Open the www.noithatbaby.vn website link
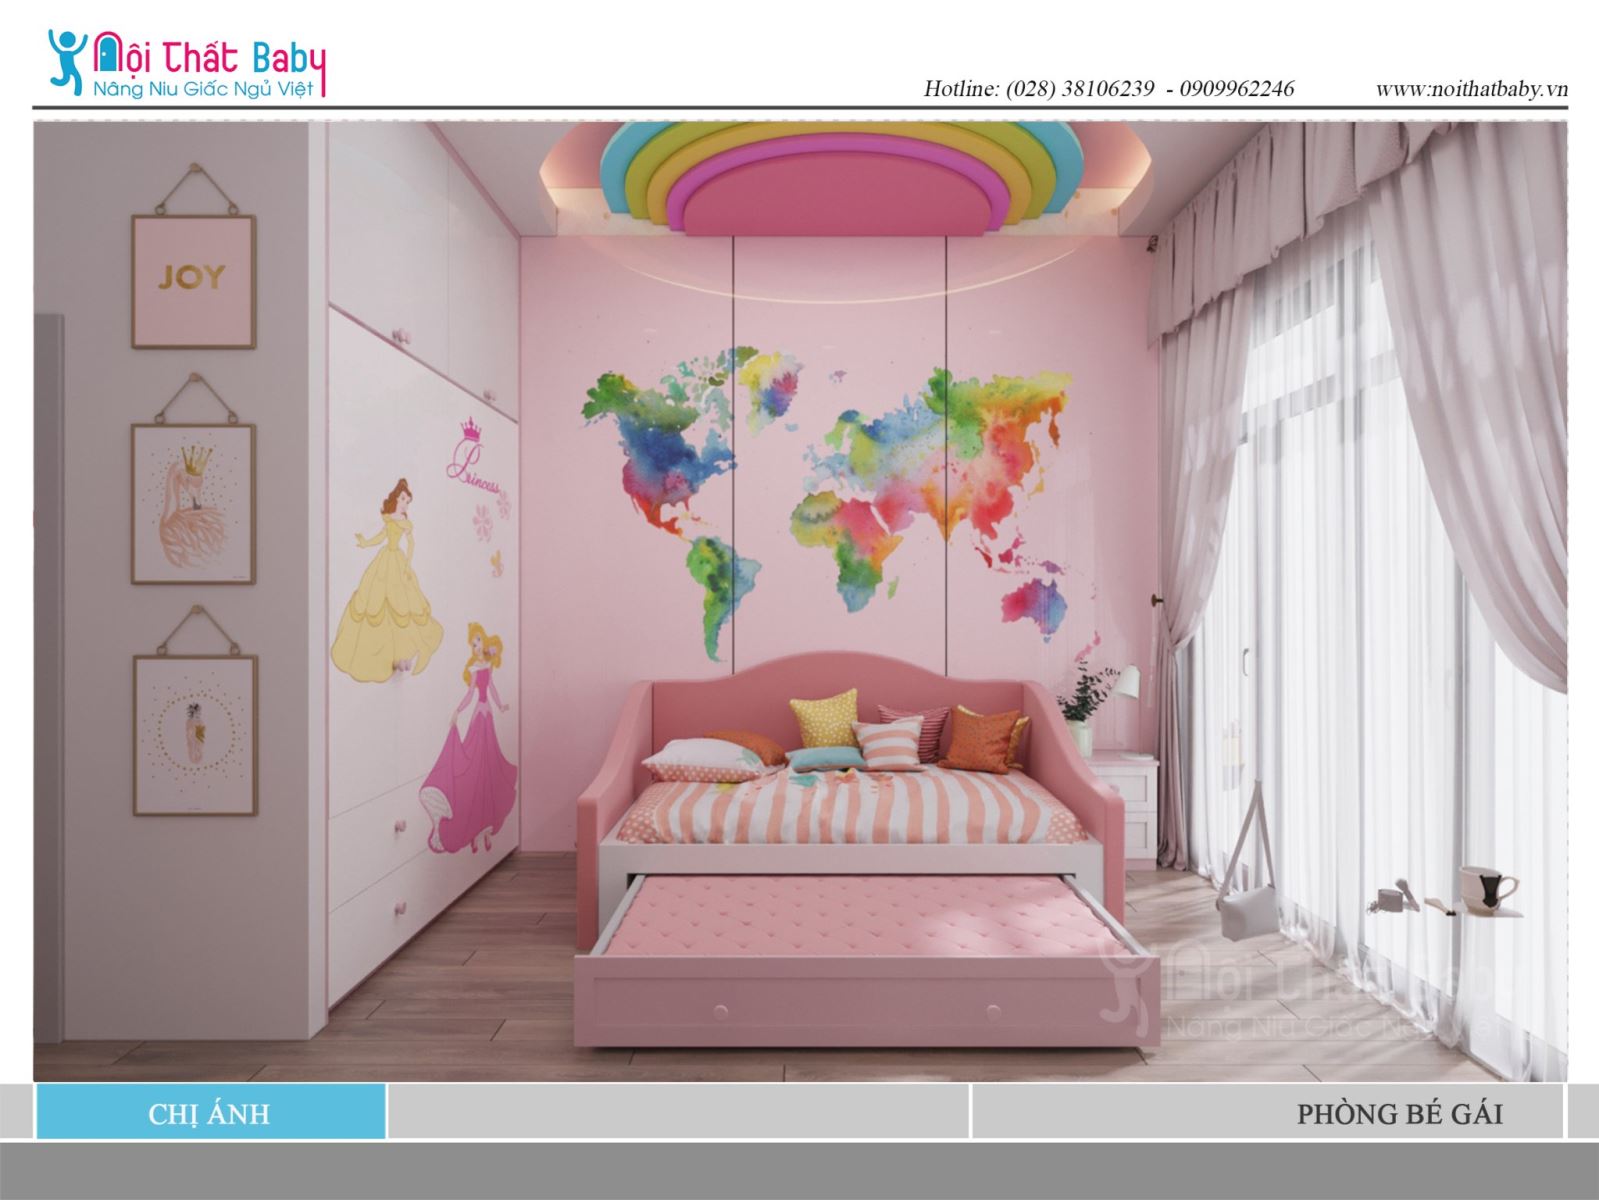This screenshot has width=1599, height=1200. pyautogui.click(x=1472, y=89)
